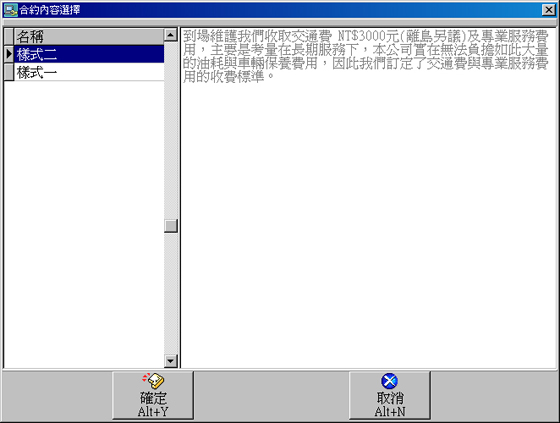Click the row selector box beside 樣式一
Screen dimensions: 560x423
point(9,73)
